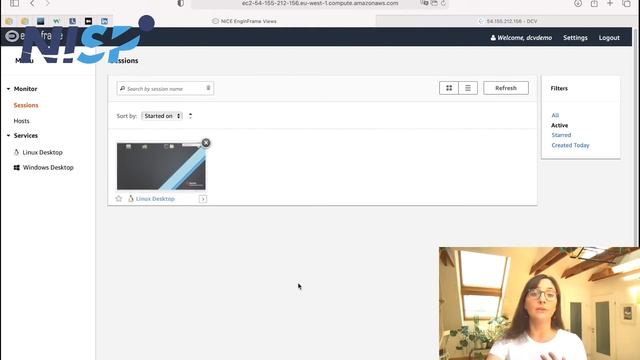Open Hosts in the sidebar
This screenshot has height=360, width=640.
tap(21, 121)
